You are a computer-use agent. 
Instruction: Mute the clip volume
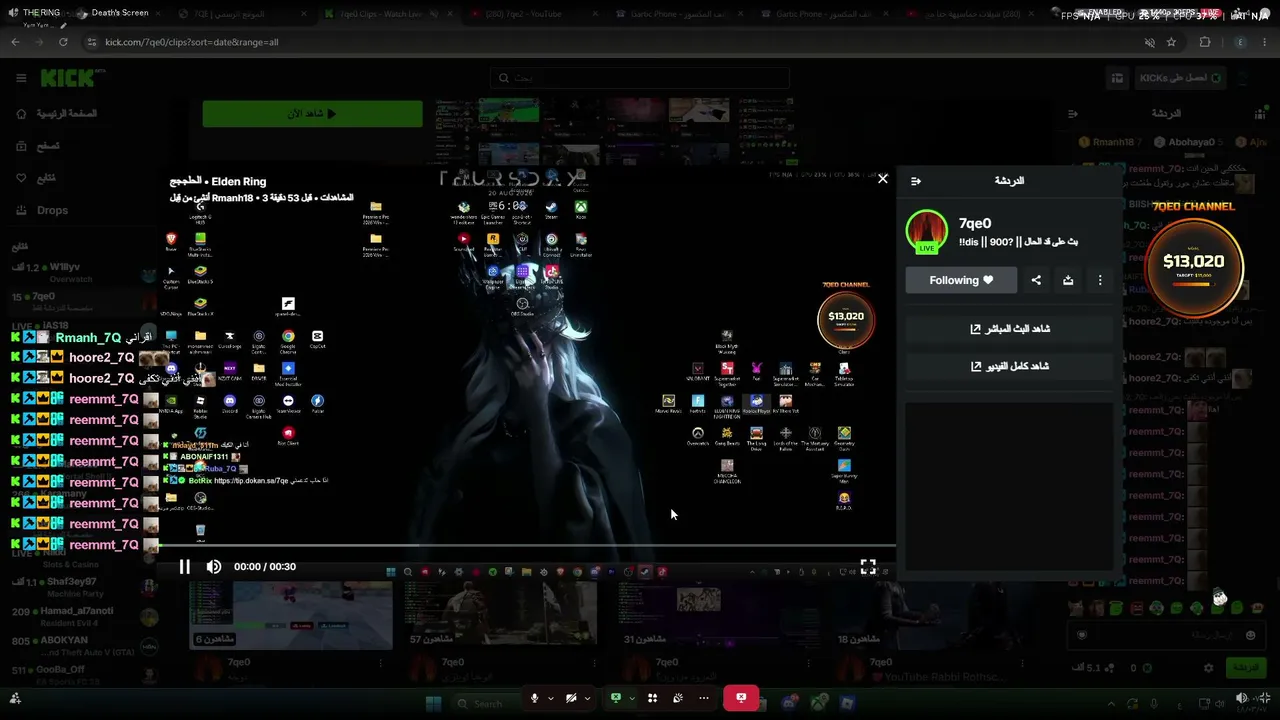click(x=214, y=567)
